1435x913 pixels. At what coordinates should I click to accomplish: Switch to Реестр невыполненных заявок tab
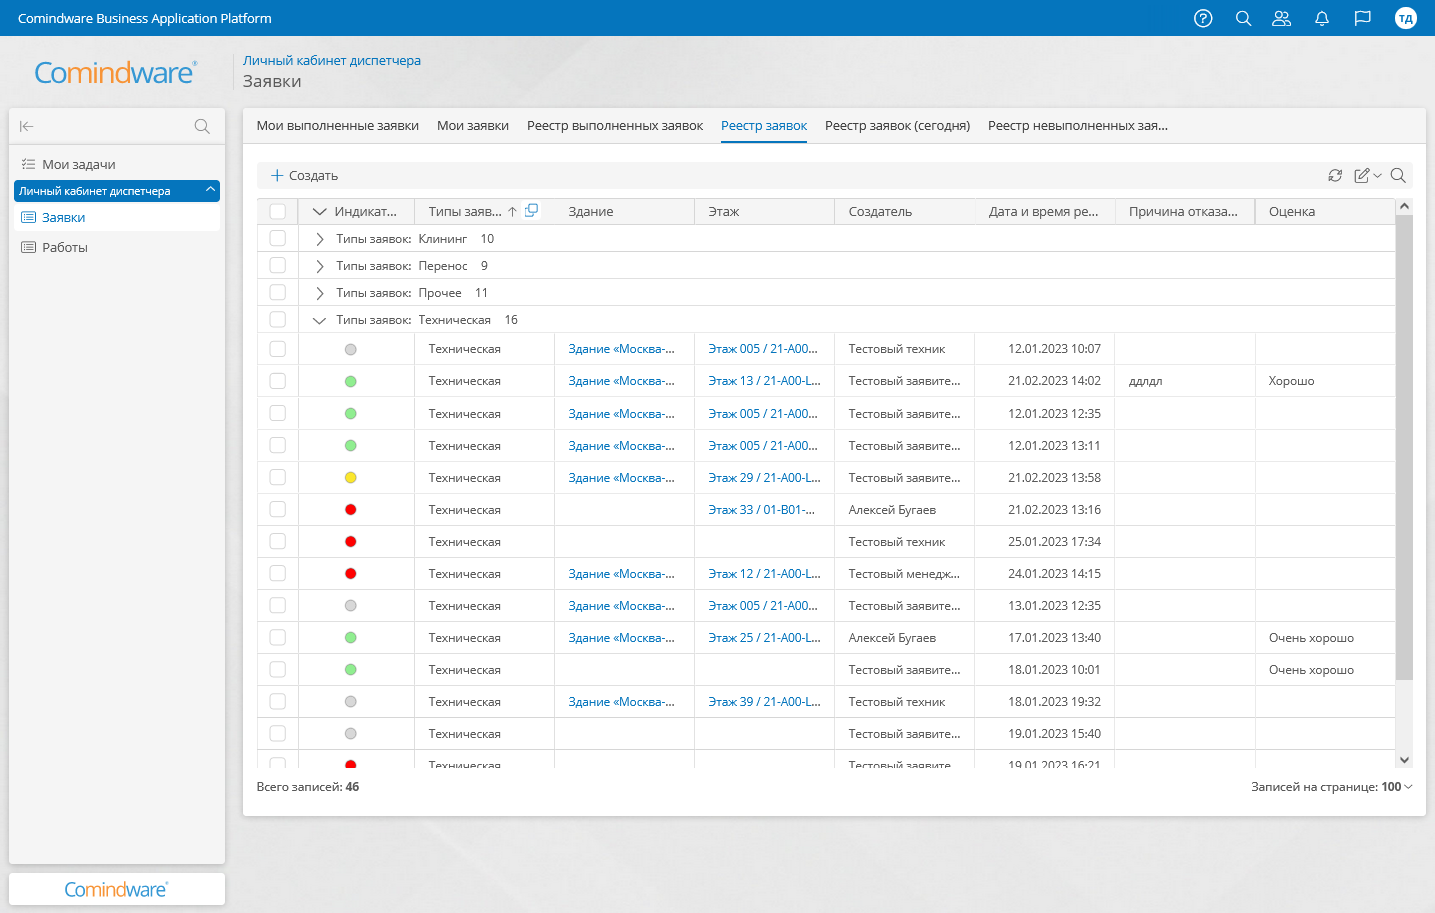coord(1078,126)
